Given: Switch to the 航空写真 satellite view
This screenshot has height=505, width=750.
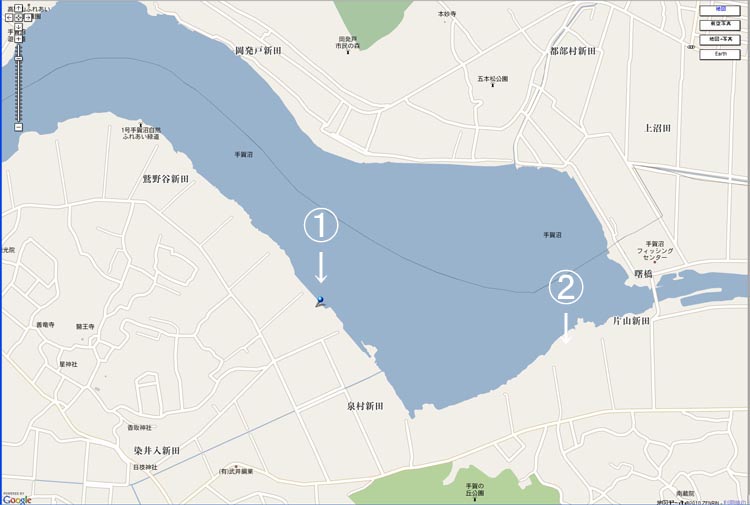Looking at the screenshot, I should click(x=720, y=25).
